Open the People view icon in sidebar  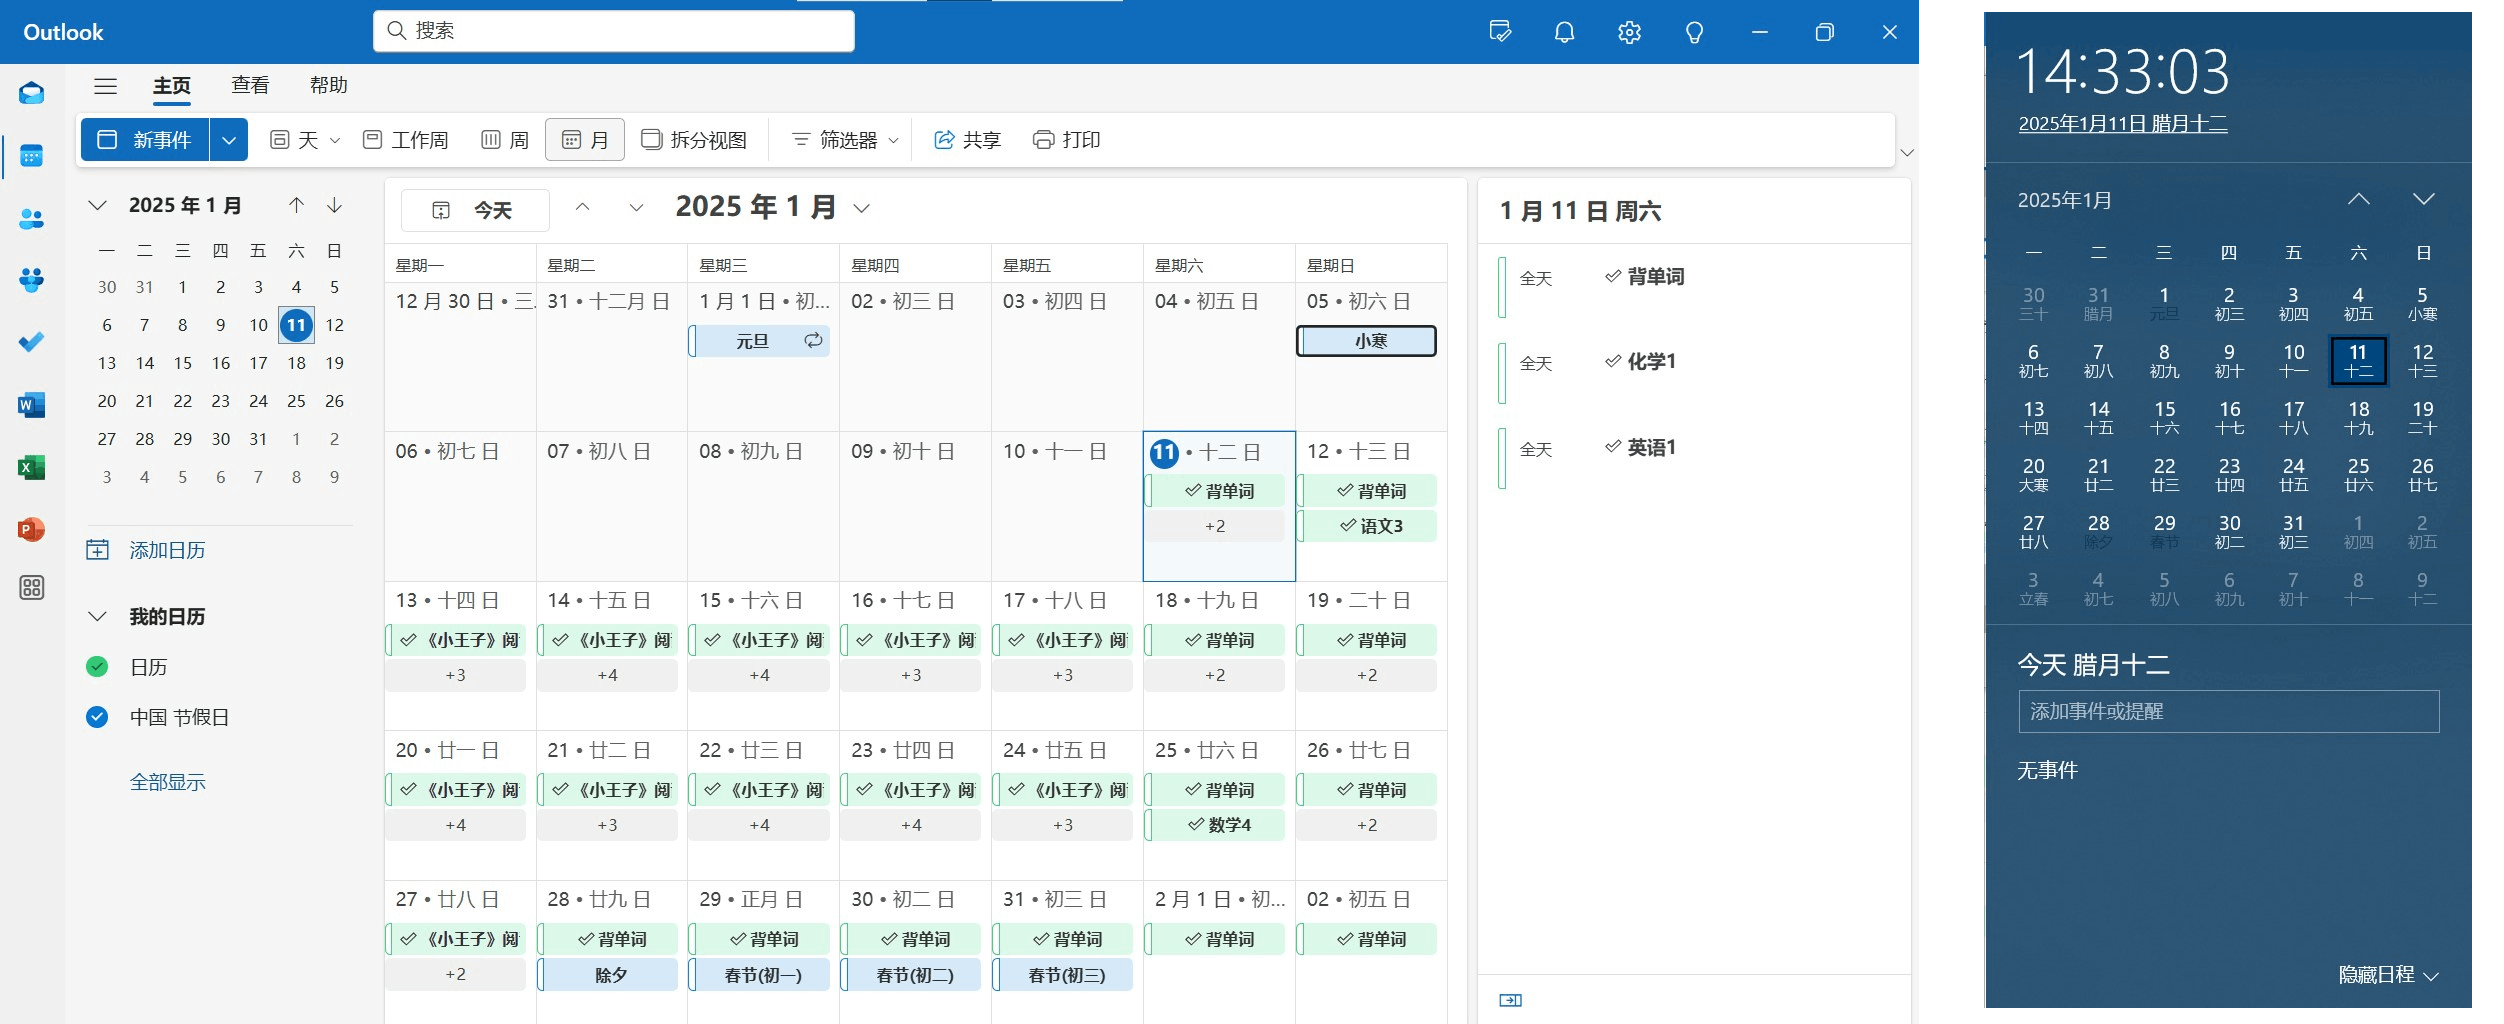point(31,219)
